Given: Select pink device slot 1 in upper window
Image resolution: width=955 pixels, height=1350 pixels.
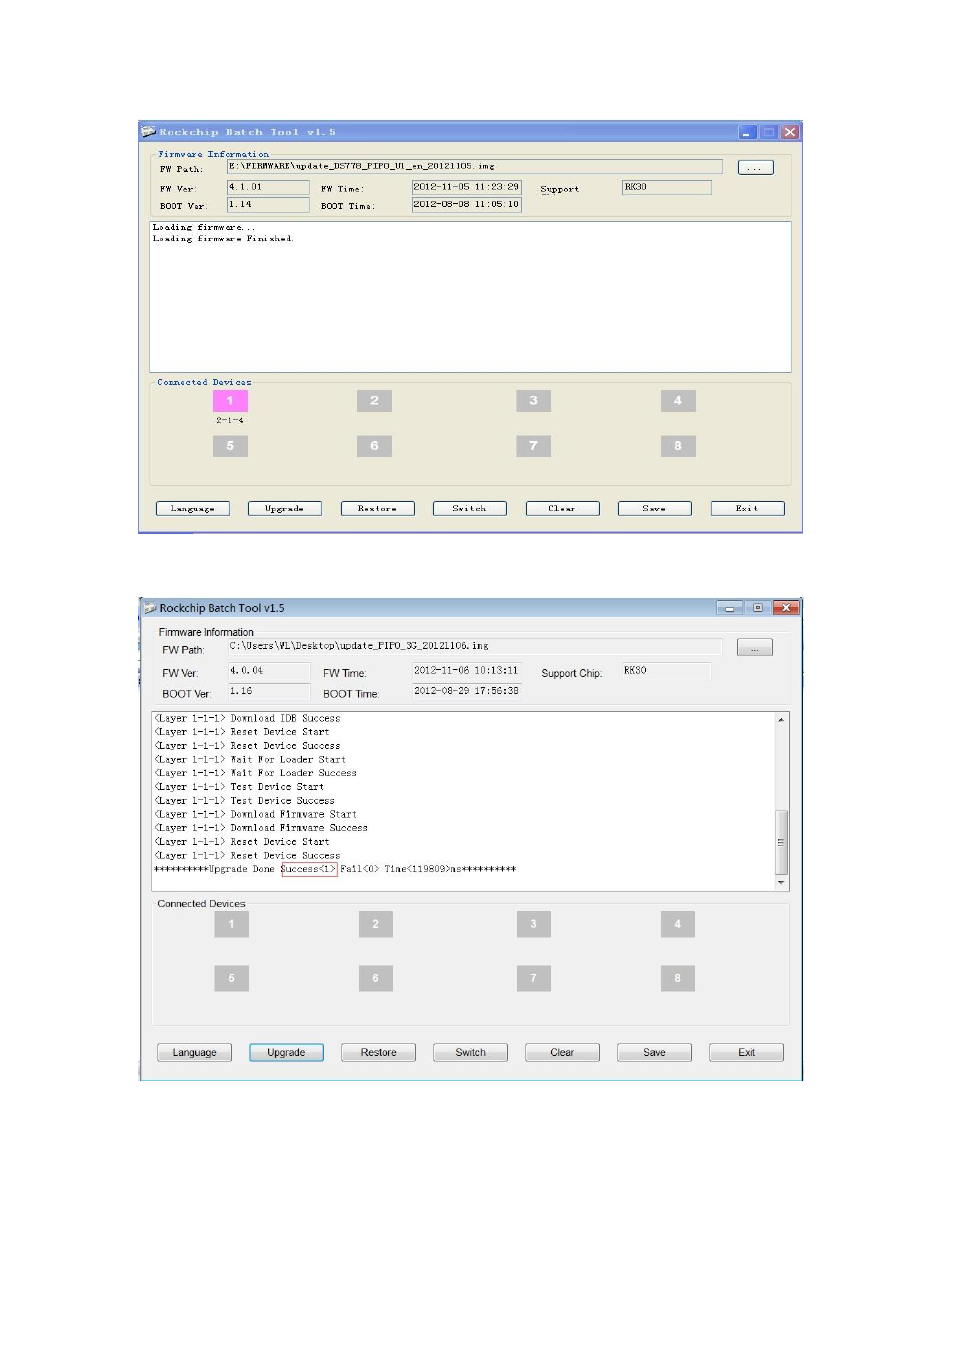Looking at the screenshot, I should click(x=230, y=401).
